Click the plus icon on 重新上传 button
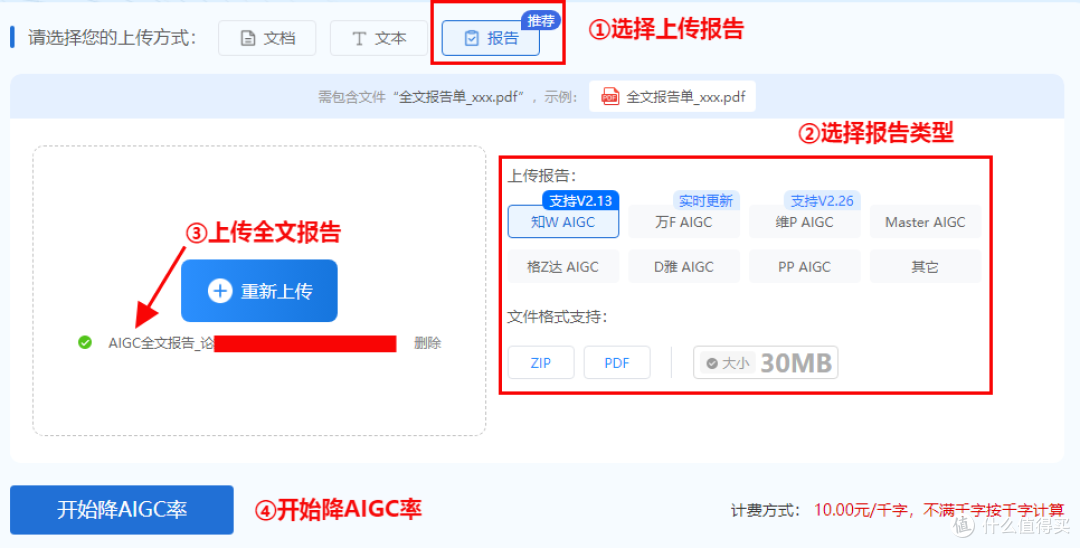 (220, 291)
